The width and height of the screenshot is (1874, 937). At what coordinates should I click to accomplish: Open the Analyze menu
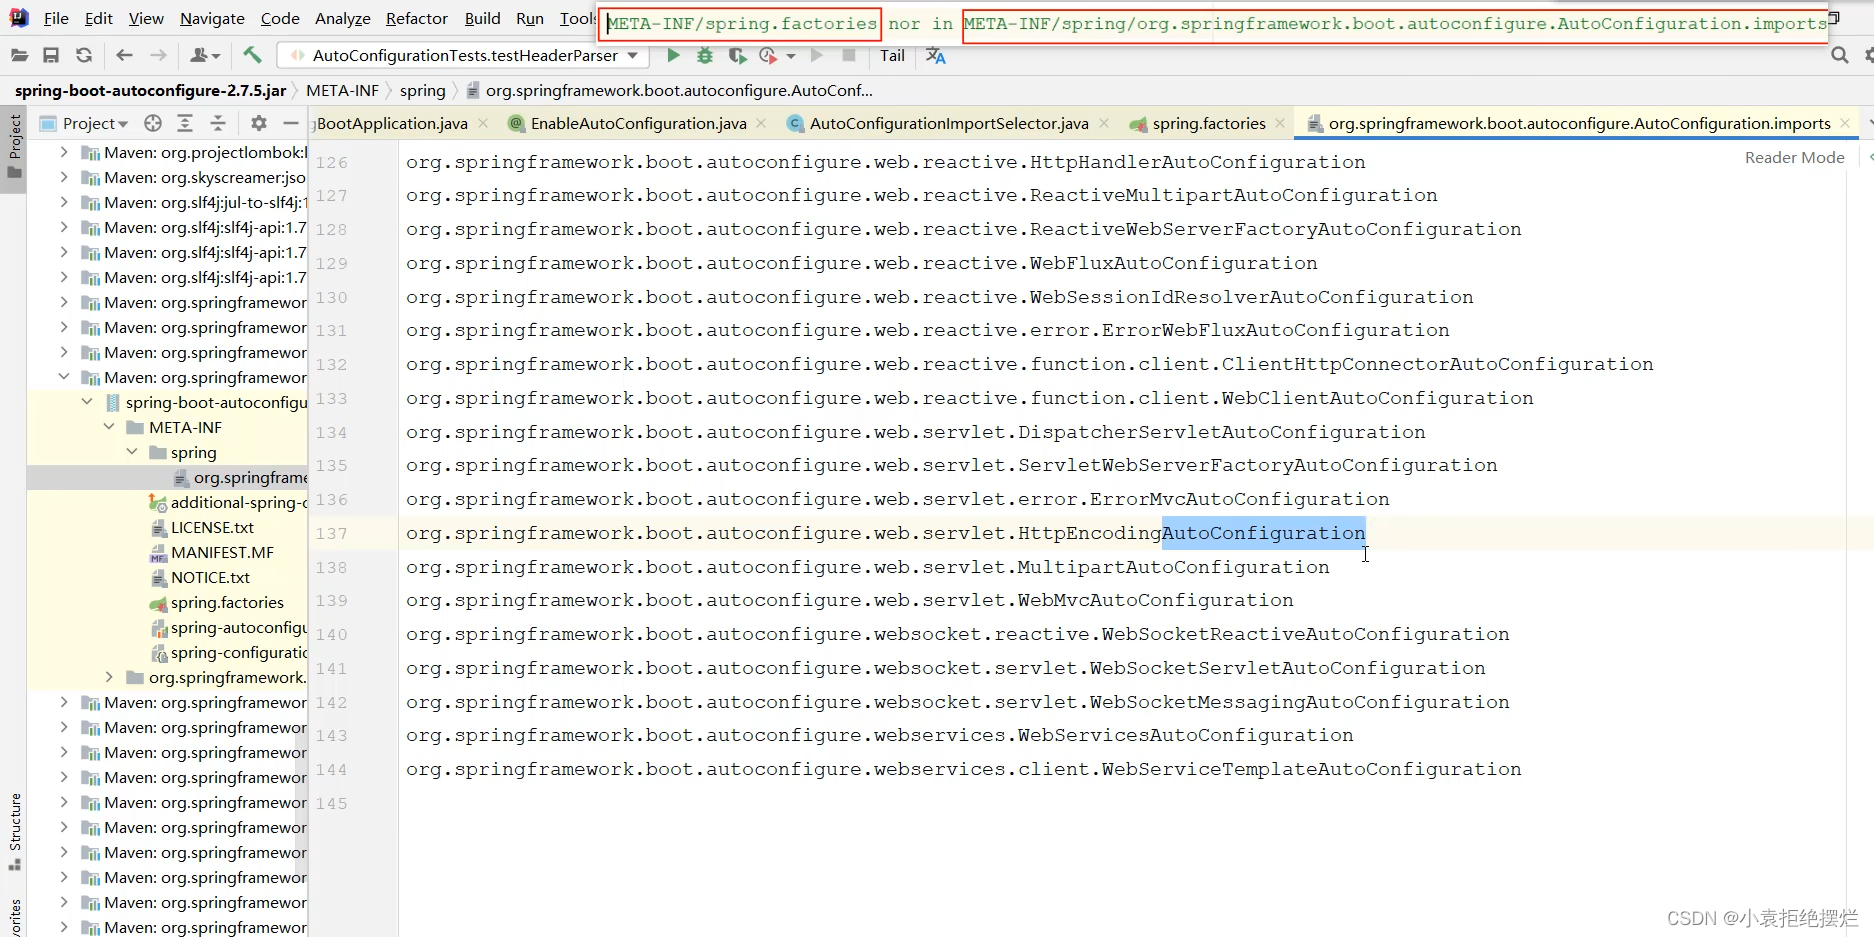[x=343, y=18]
